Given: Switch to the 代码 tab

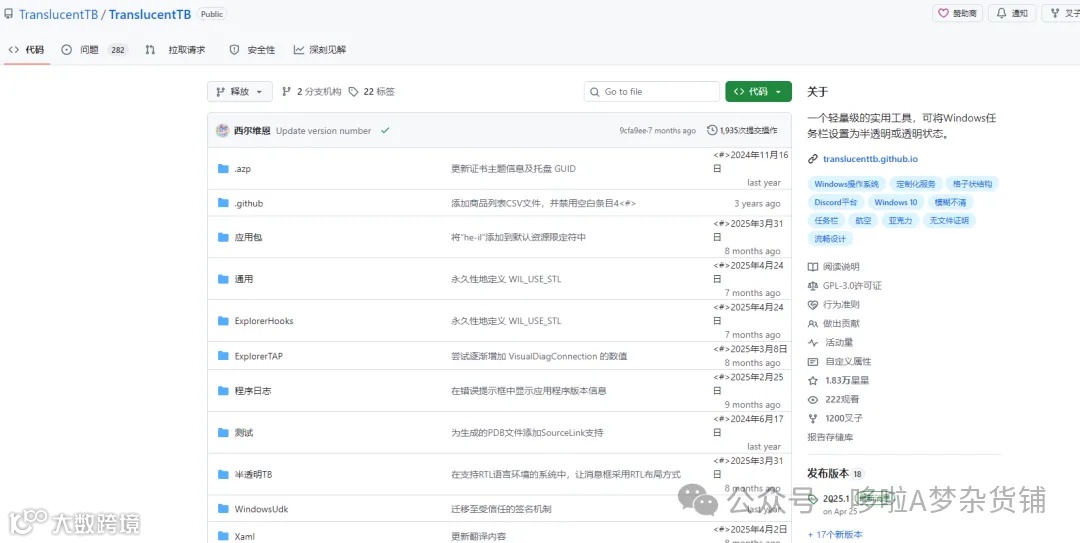Looking at the screenshot, I should [x=27, y=50].
